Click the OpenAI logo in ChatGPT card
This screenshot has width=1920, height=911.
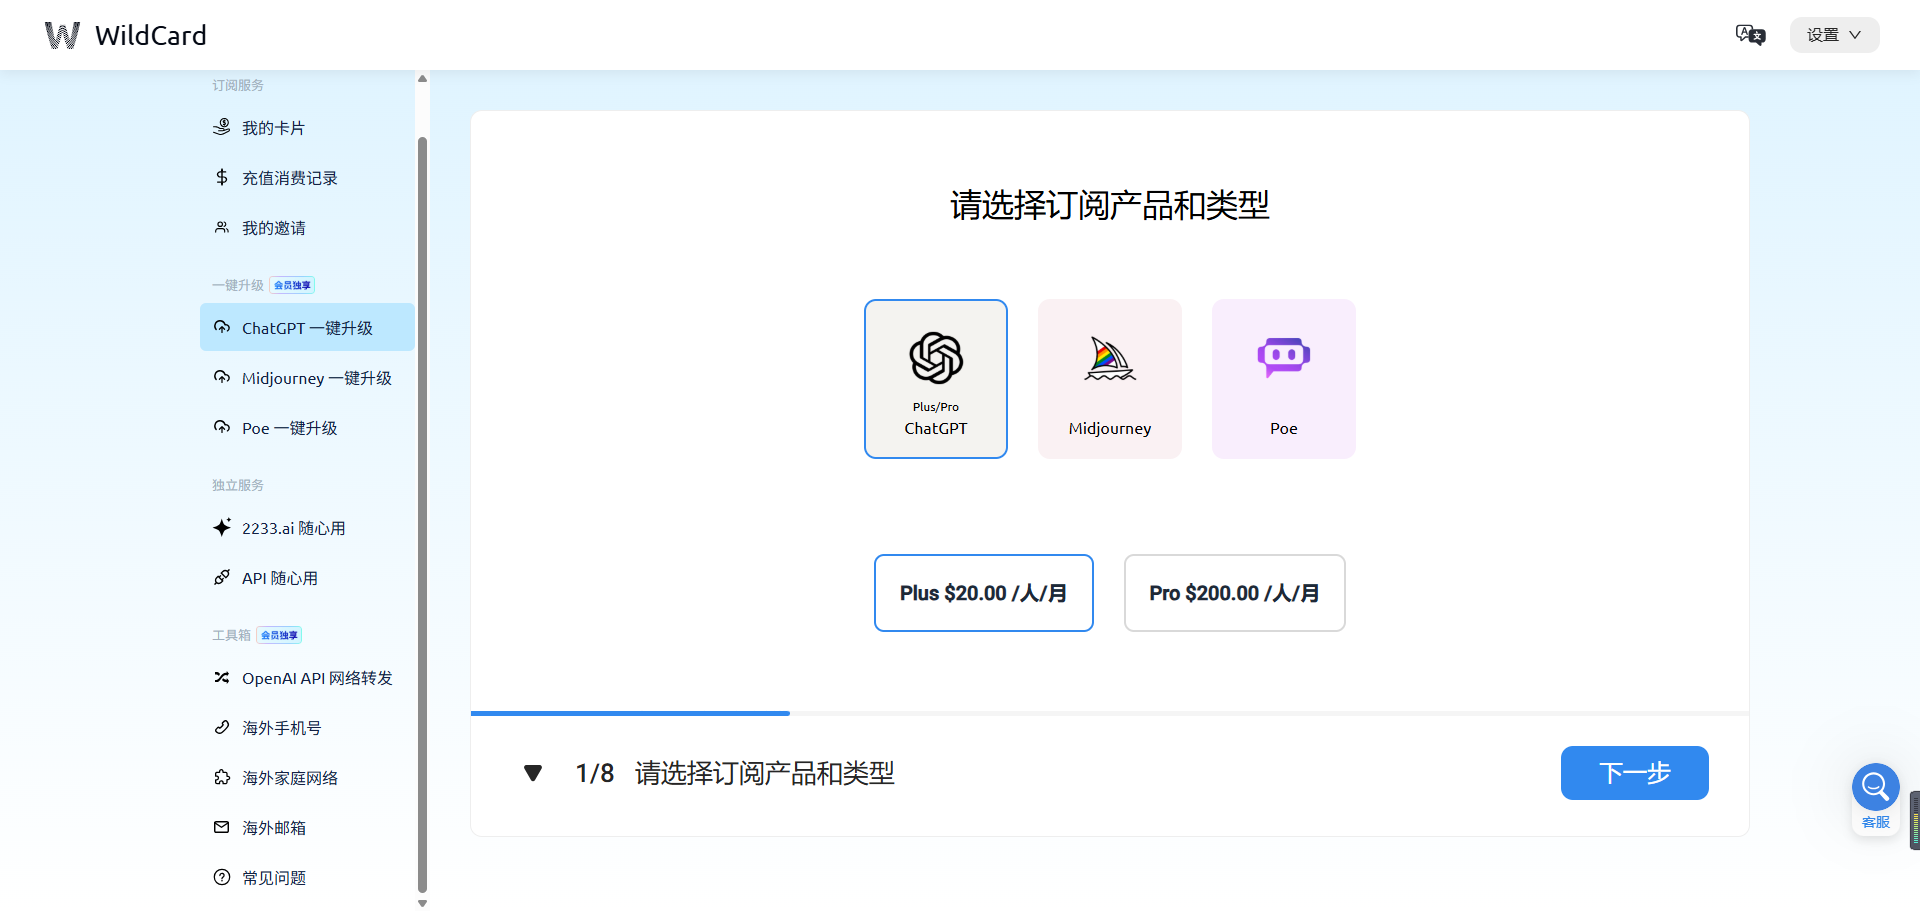tap(936, 358)
